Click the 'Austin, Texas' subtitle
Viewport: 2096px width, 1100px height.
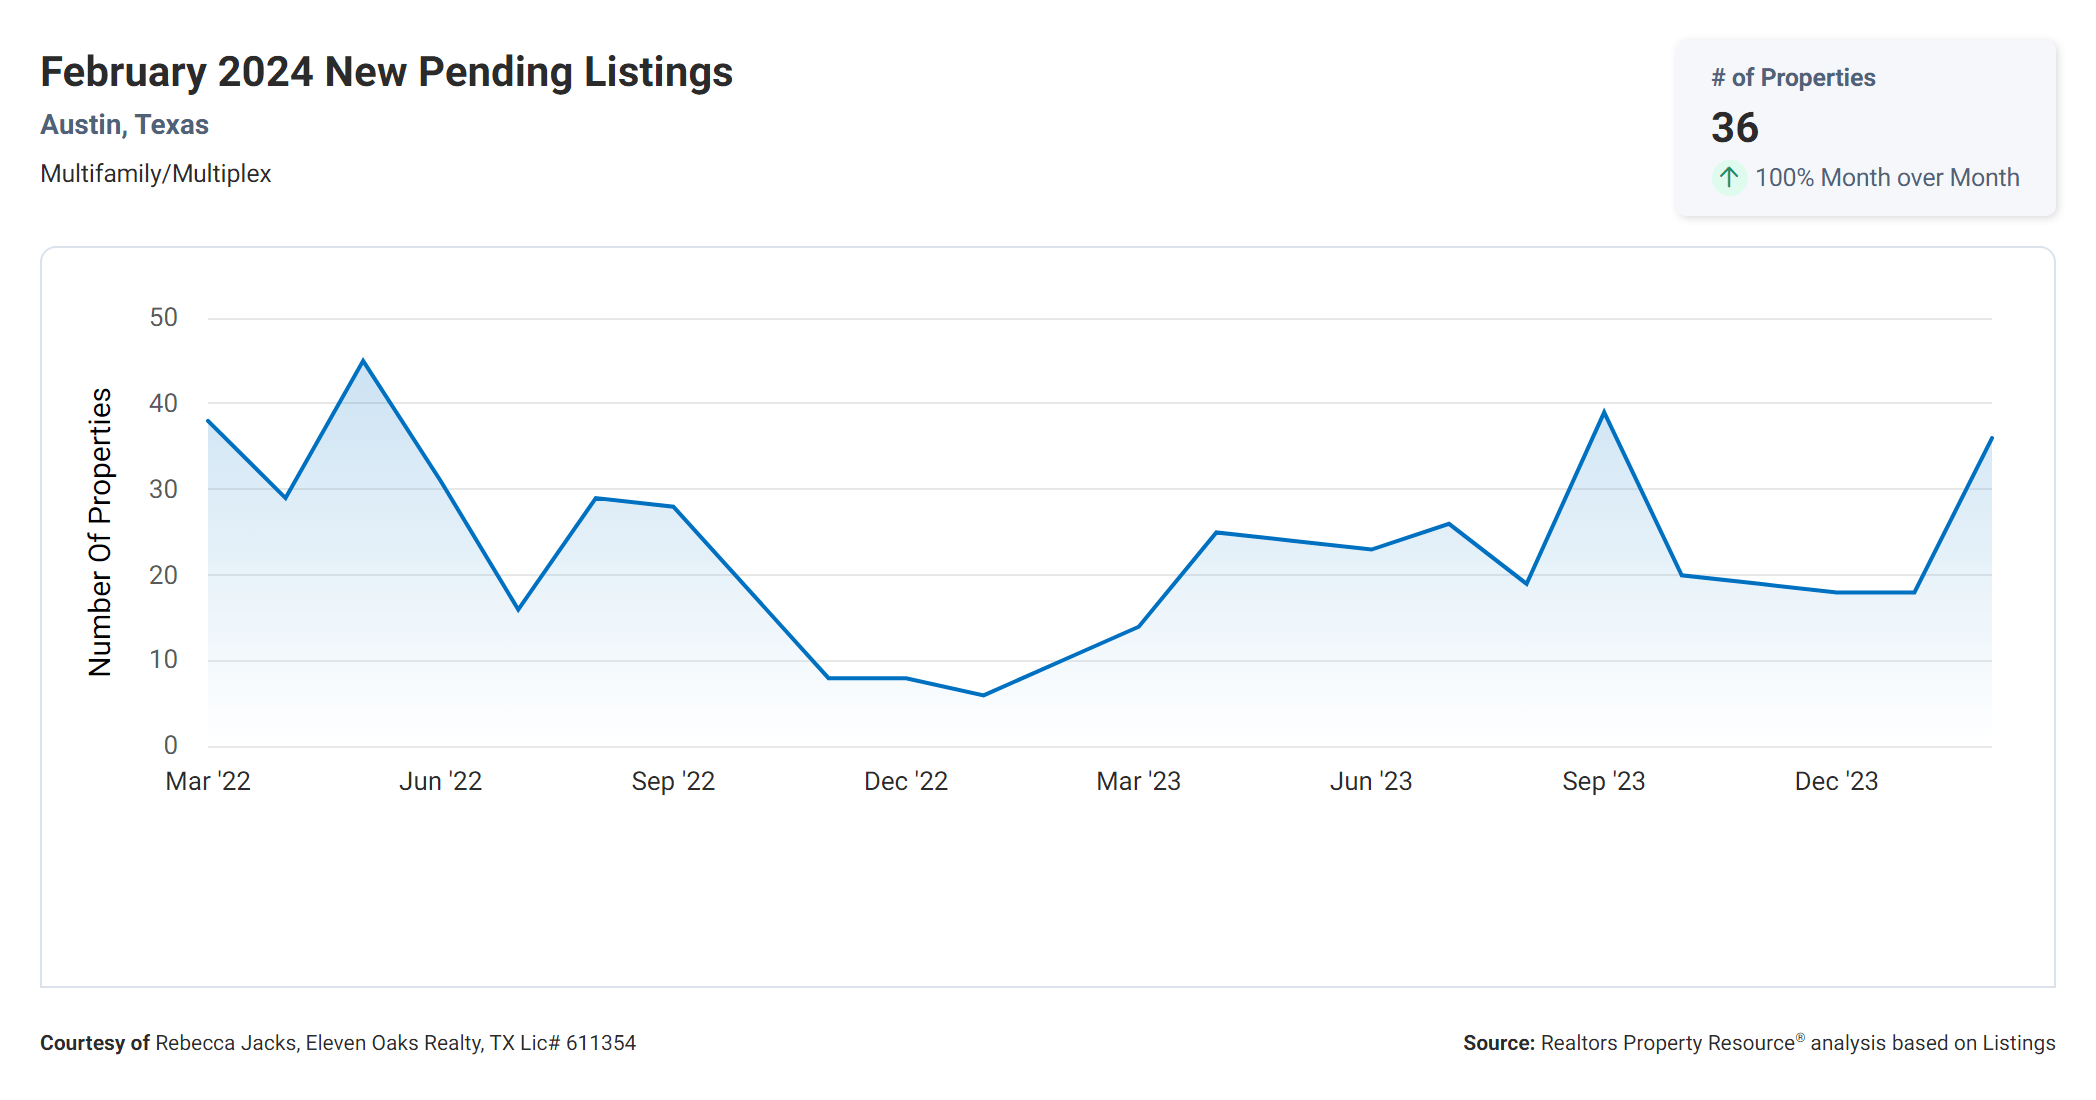(x=124, y=125)
